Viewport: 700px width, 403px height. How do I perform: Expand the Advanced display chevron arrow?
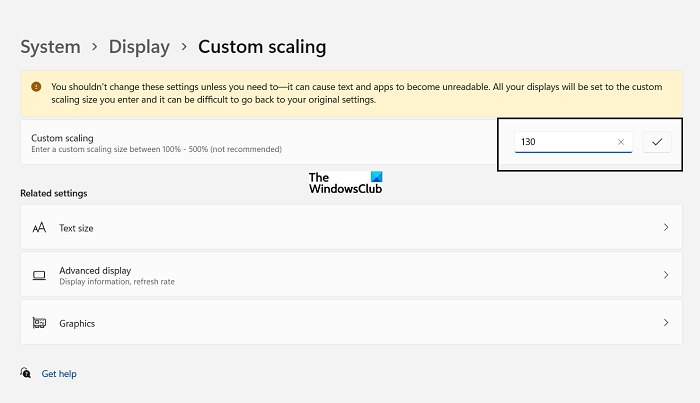666,275
